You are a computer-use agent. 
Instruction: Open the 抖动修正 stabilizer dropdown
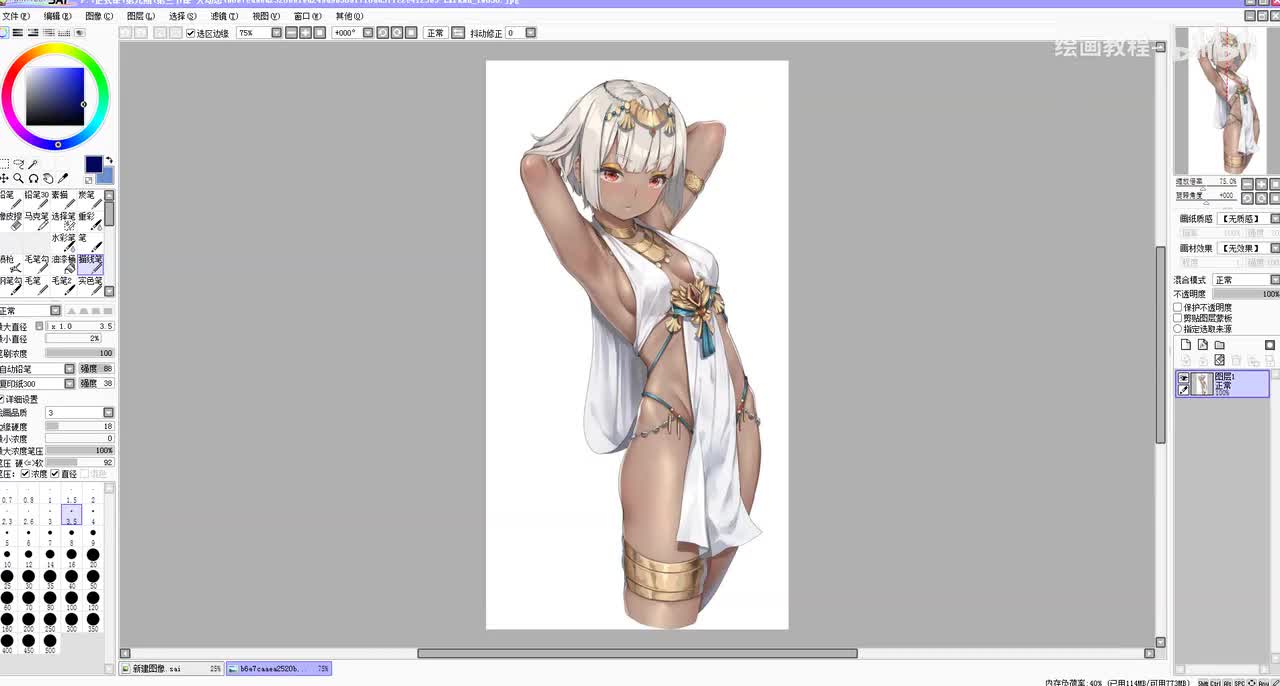tap(530, 33)
